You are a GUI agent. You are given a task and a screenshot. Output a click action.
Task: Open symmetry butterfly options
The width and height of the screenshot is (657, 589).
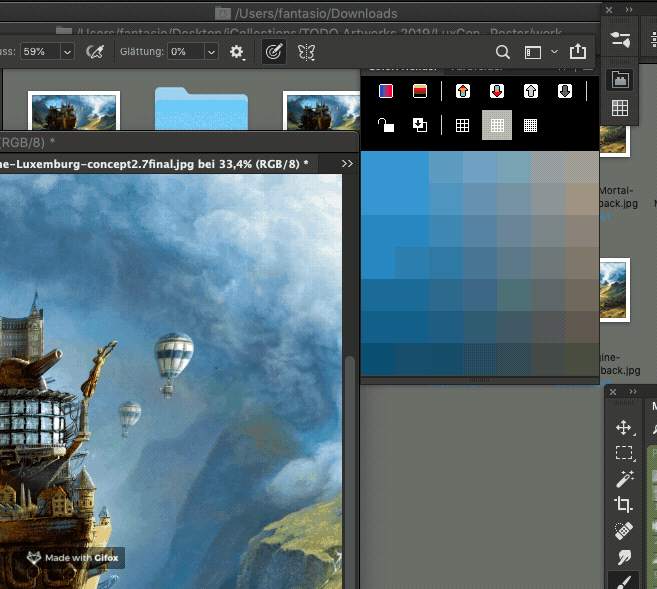tap(306, 52)
